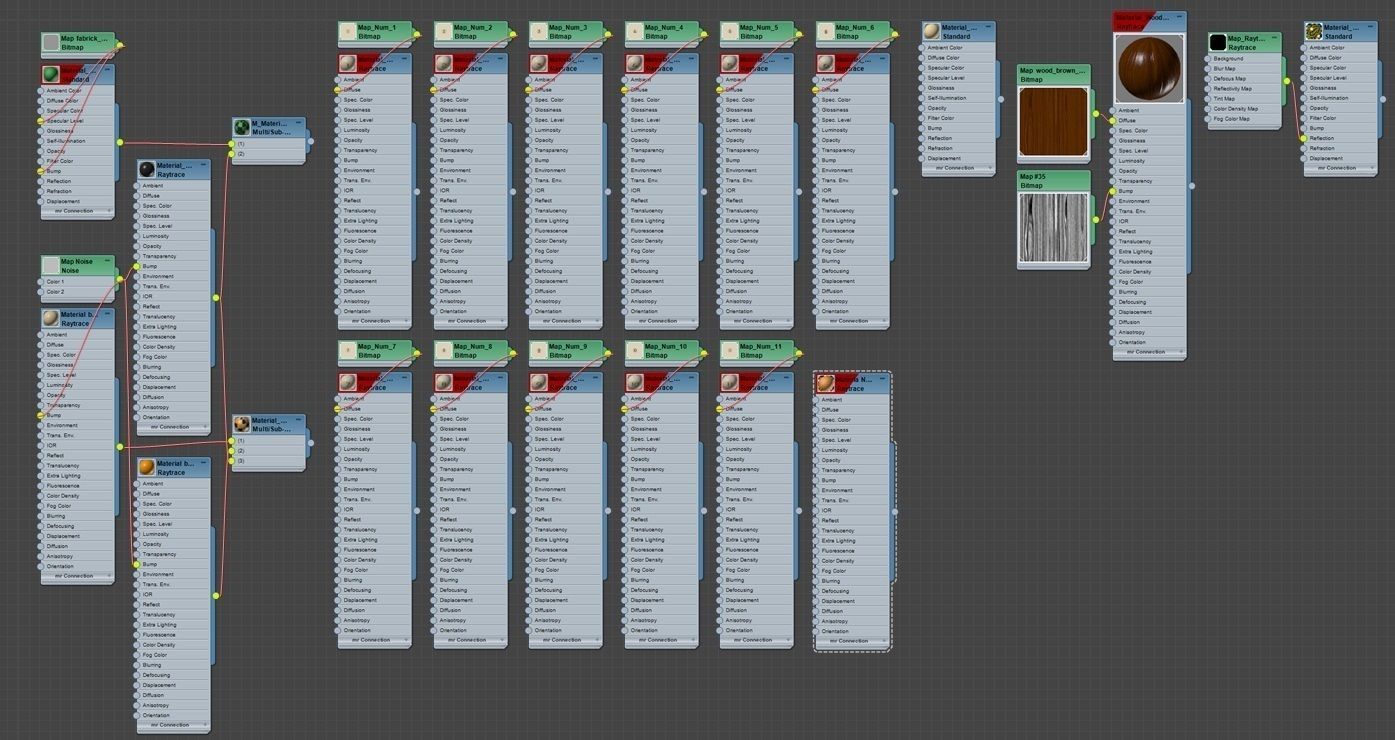Click the output socket of the wood Raytrace node

point(1190,185)
